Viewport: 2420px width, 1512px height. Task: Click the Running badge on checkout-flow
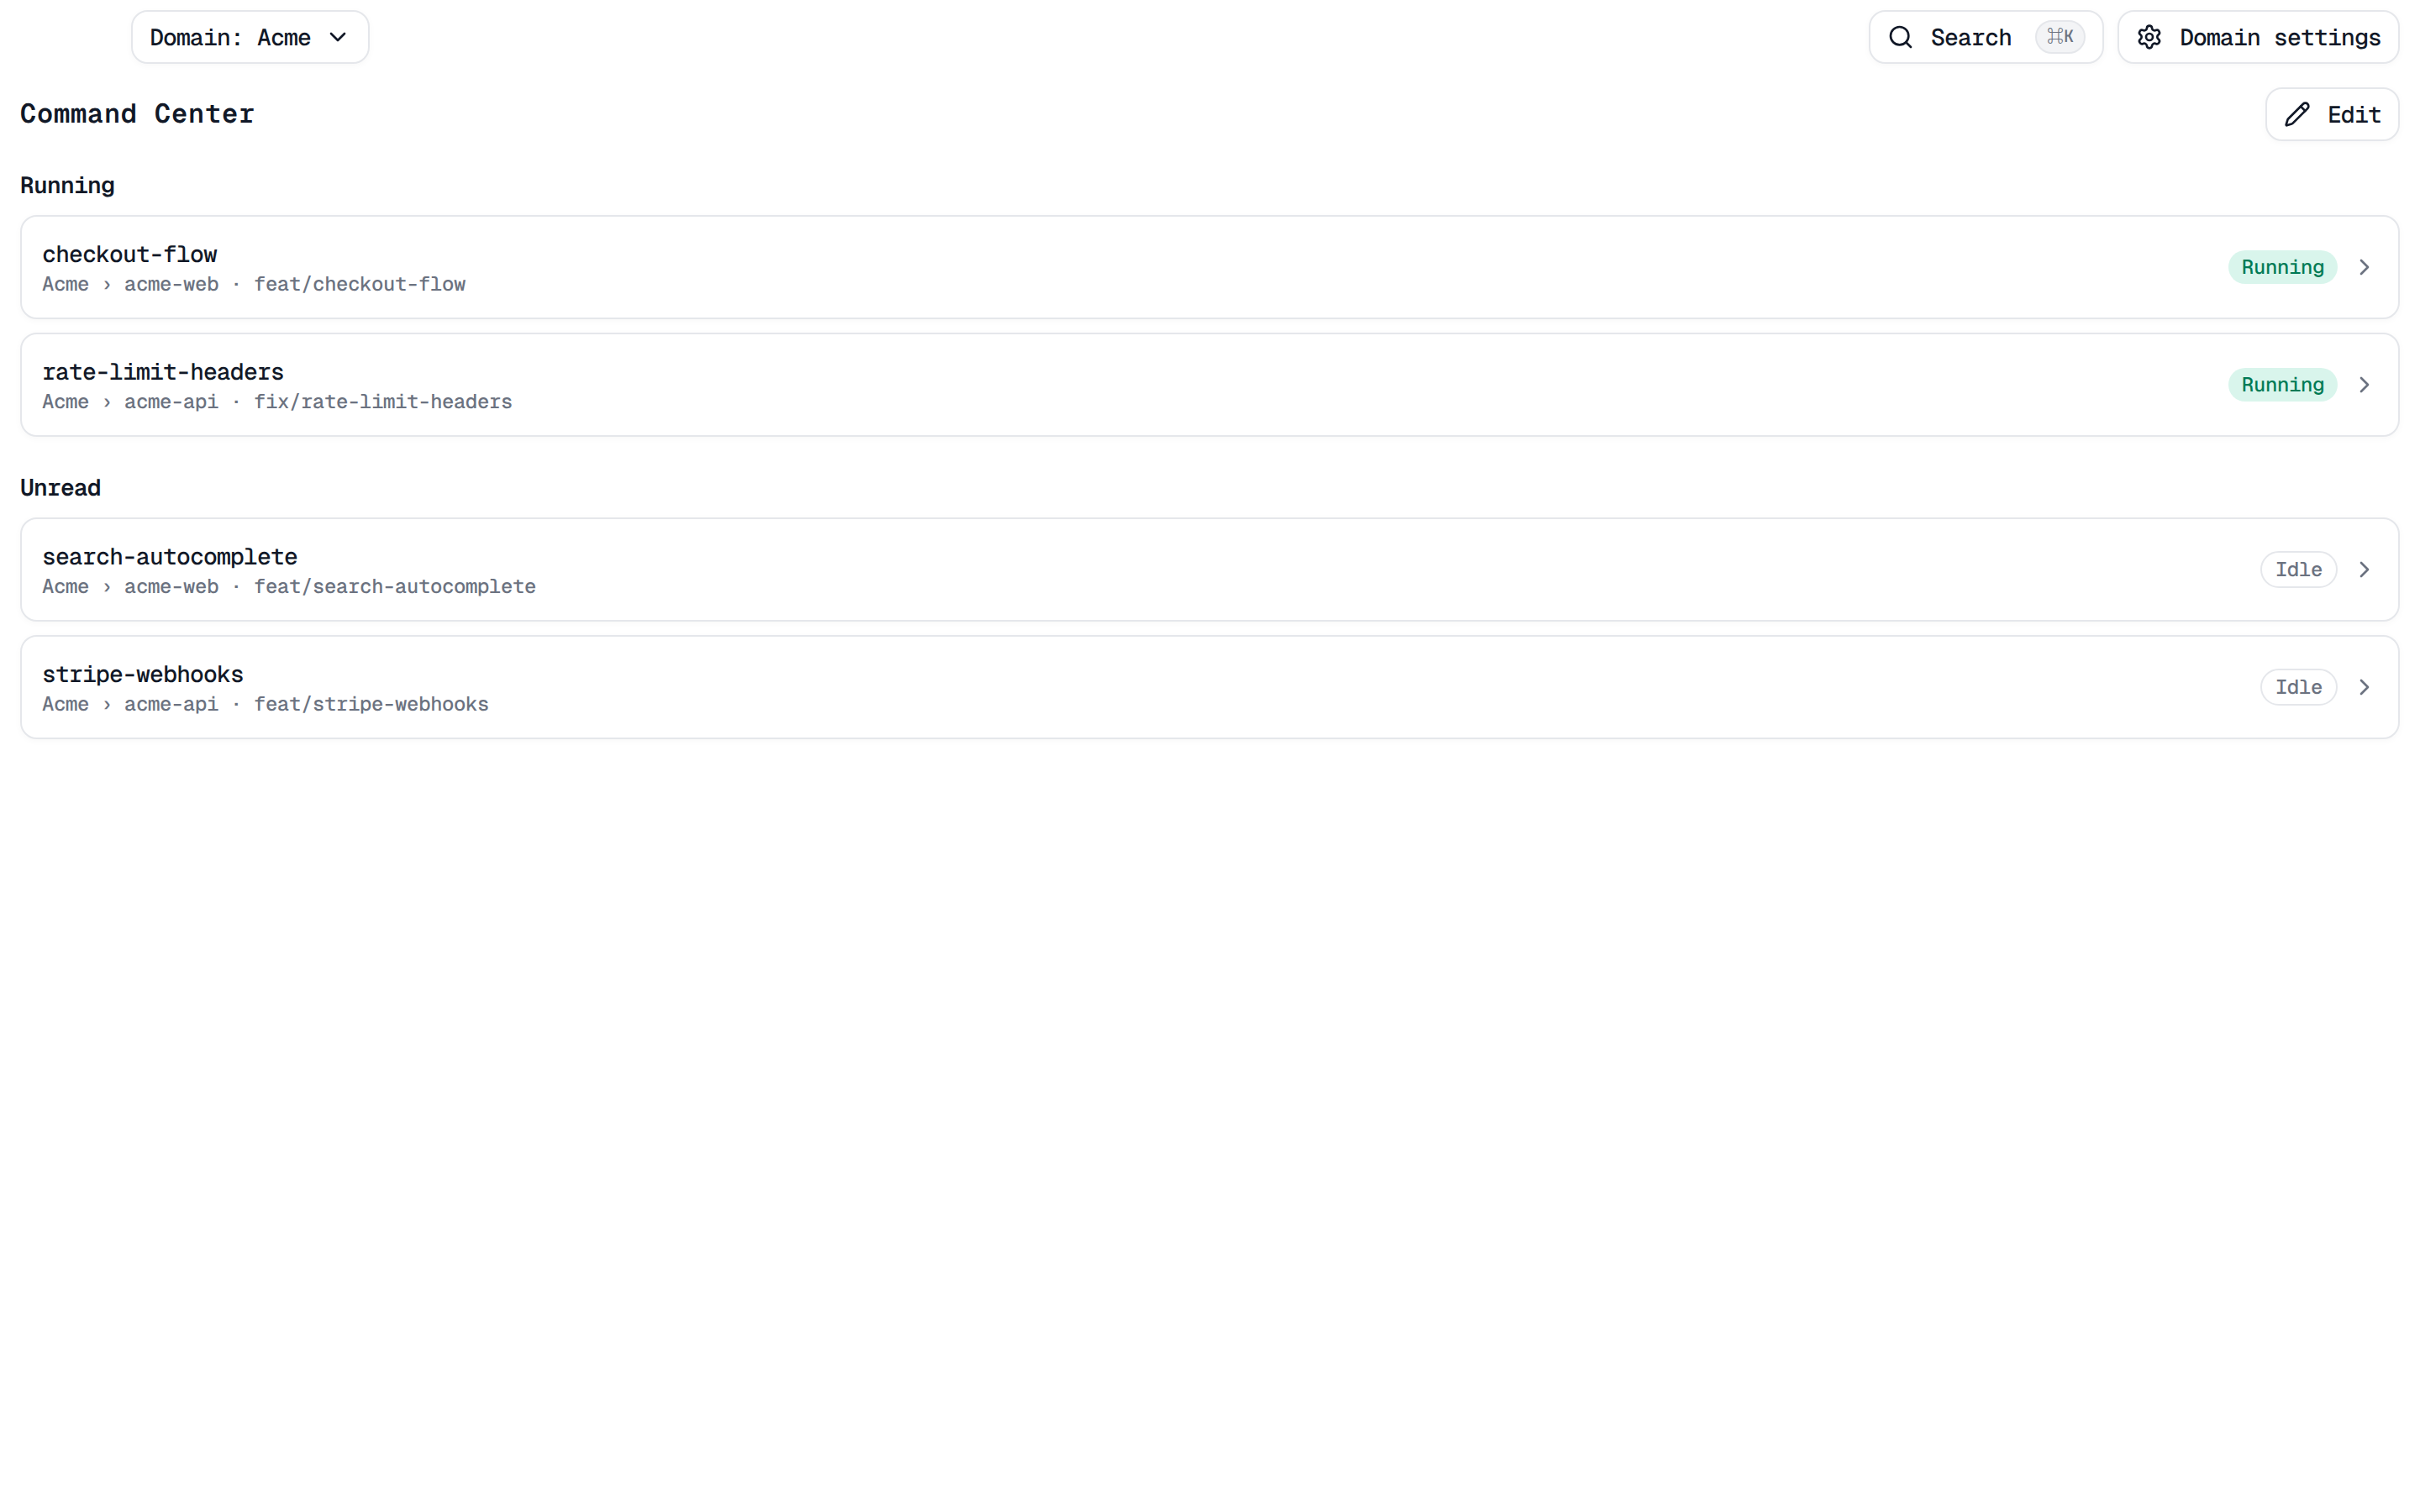[x=2282, y=267]
